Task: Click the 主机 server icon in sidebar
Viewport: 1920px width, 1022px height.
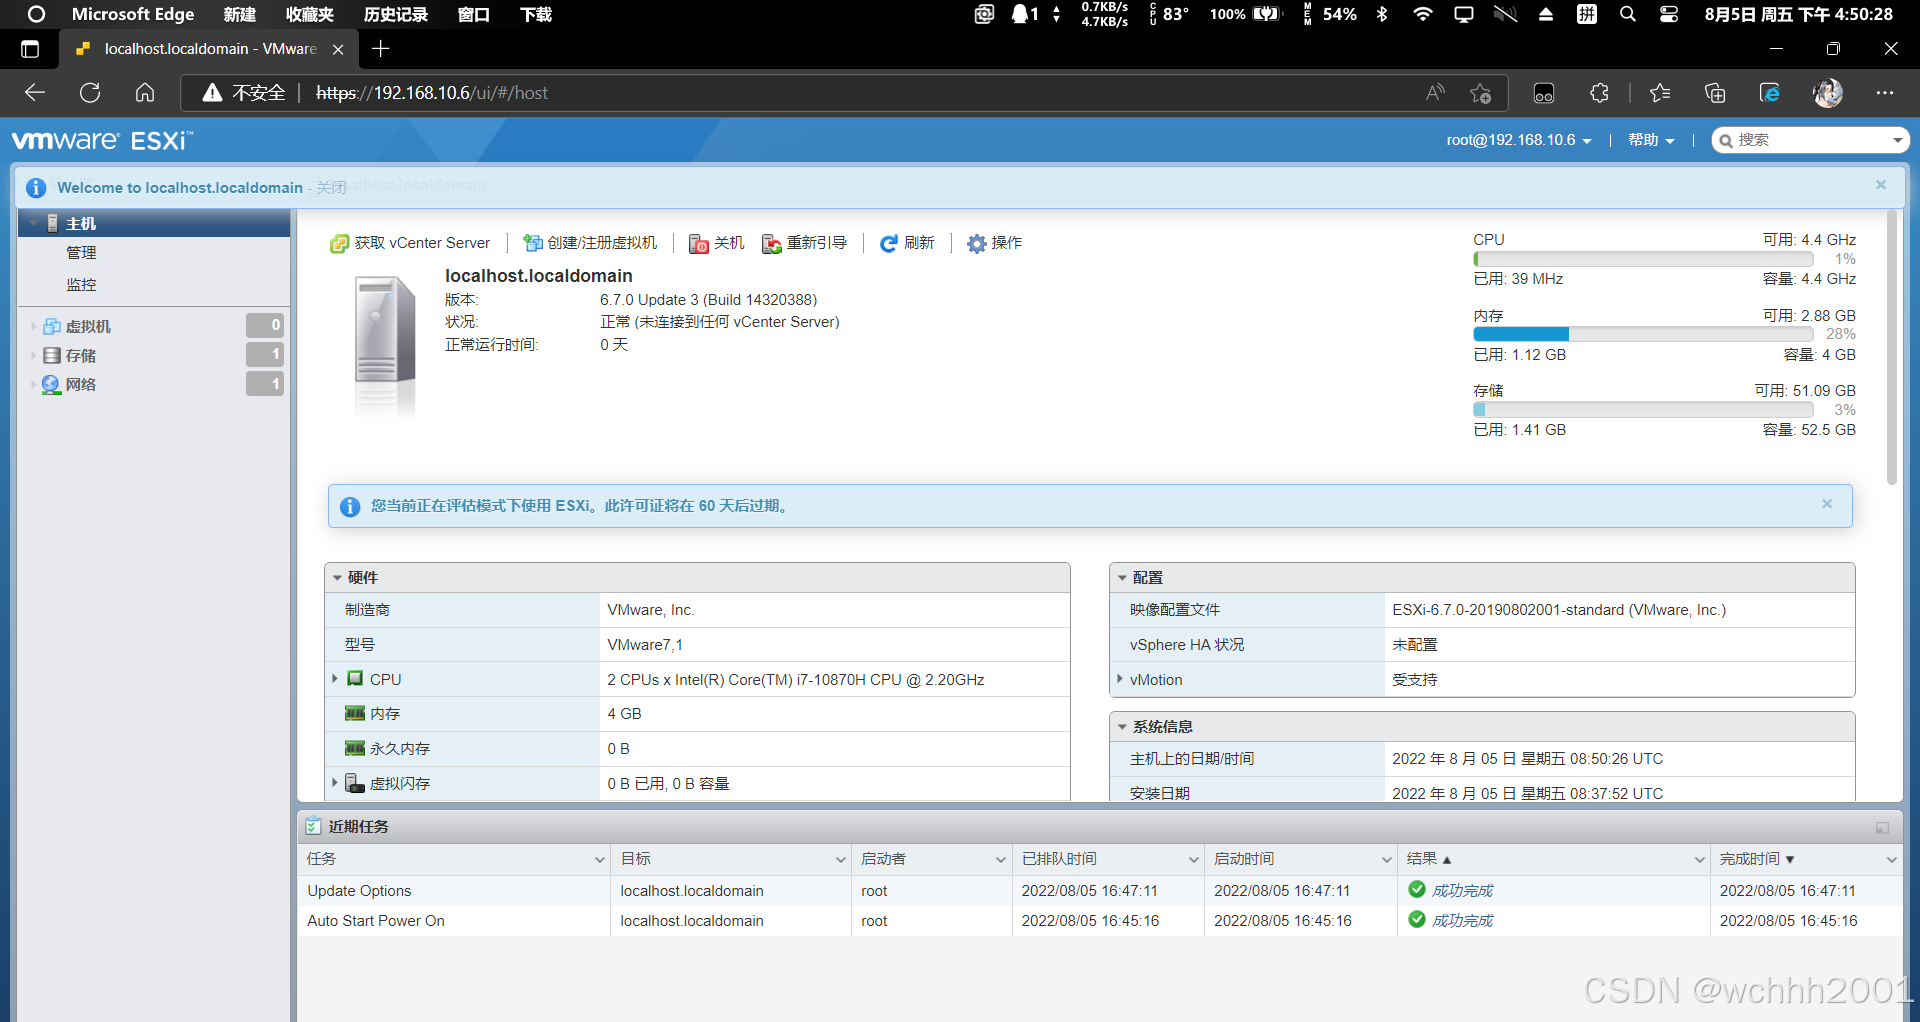Action: tap(54, 222)
